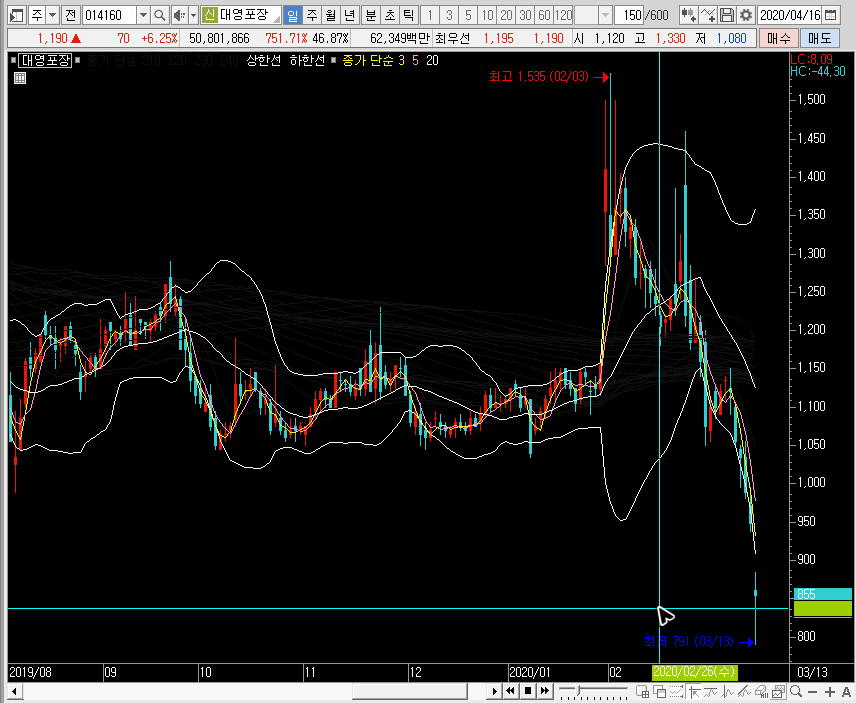Screen dimensions: 856x703
Task: Click the minus zoom-out icon
Action: 812,692
